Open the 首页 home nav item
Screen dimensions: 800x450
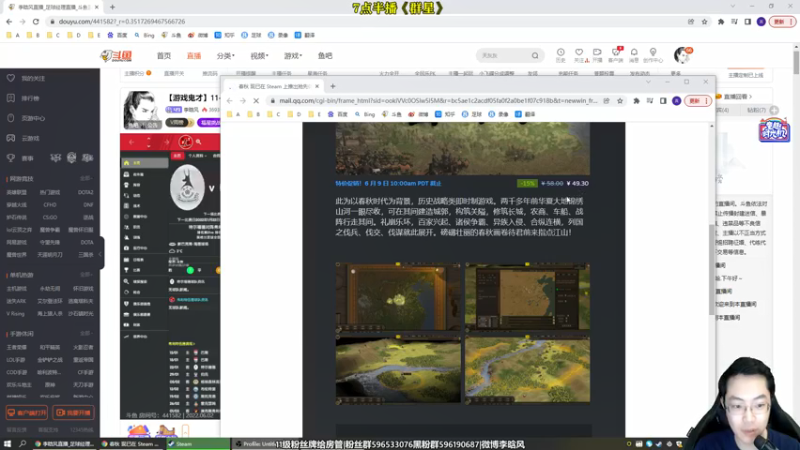164,56
